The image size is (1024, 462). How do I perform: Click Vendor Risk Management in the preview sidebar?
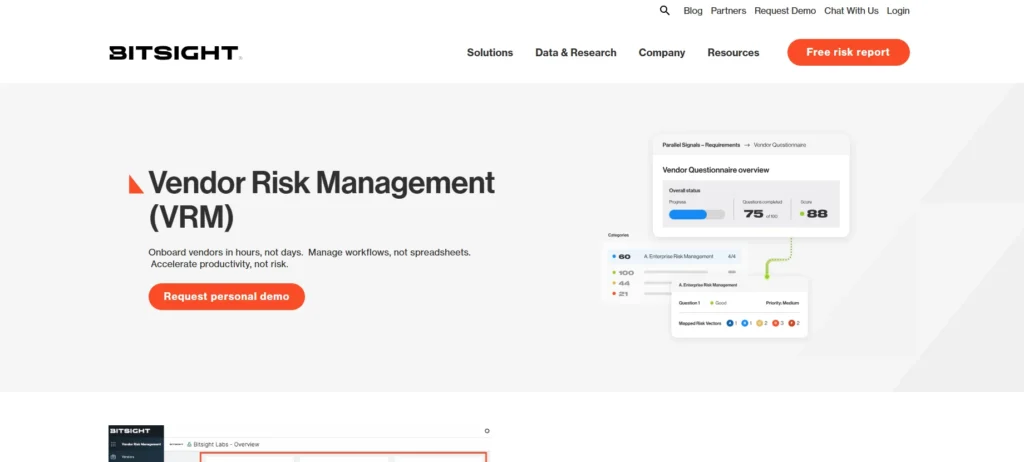(x=141, y=444)
